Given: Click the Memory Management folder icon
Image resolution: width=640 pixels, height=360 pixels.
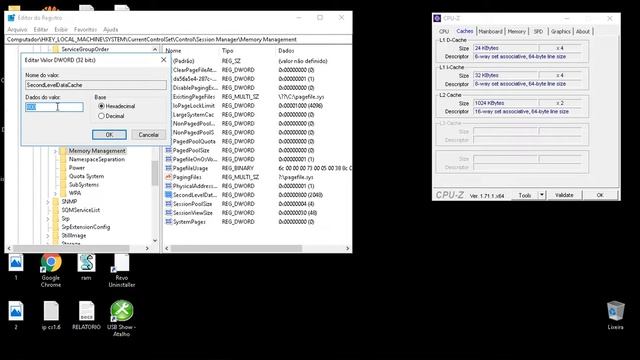Looking at the screenshot, I should (x=63, y=151).
